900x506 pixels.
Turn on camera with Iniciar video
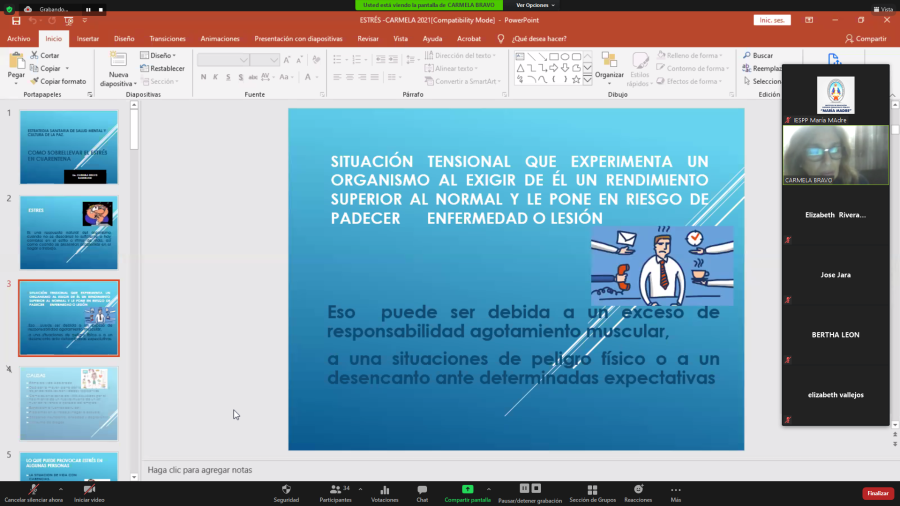(89, 490)
